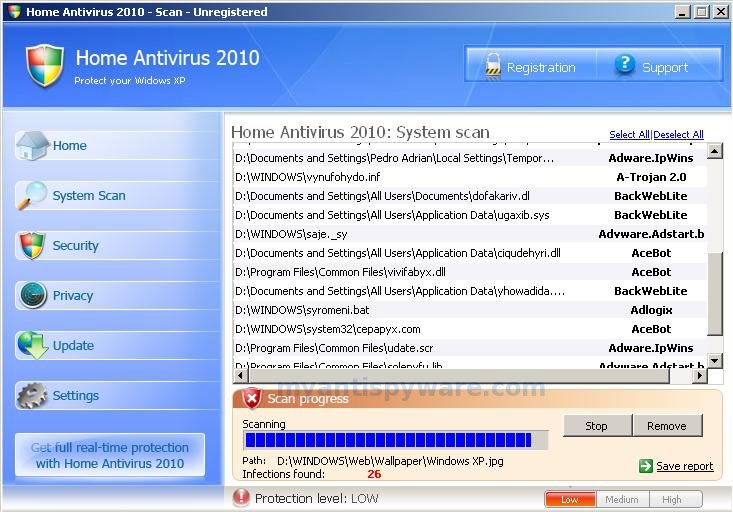The image size is (733, 512).
Task: Click the blue scanning progress bar
Action: pyautogui.click(x=395, y=440)
